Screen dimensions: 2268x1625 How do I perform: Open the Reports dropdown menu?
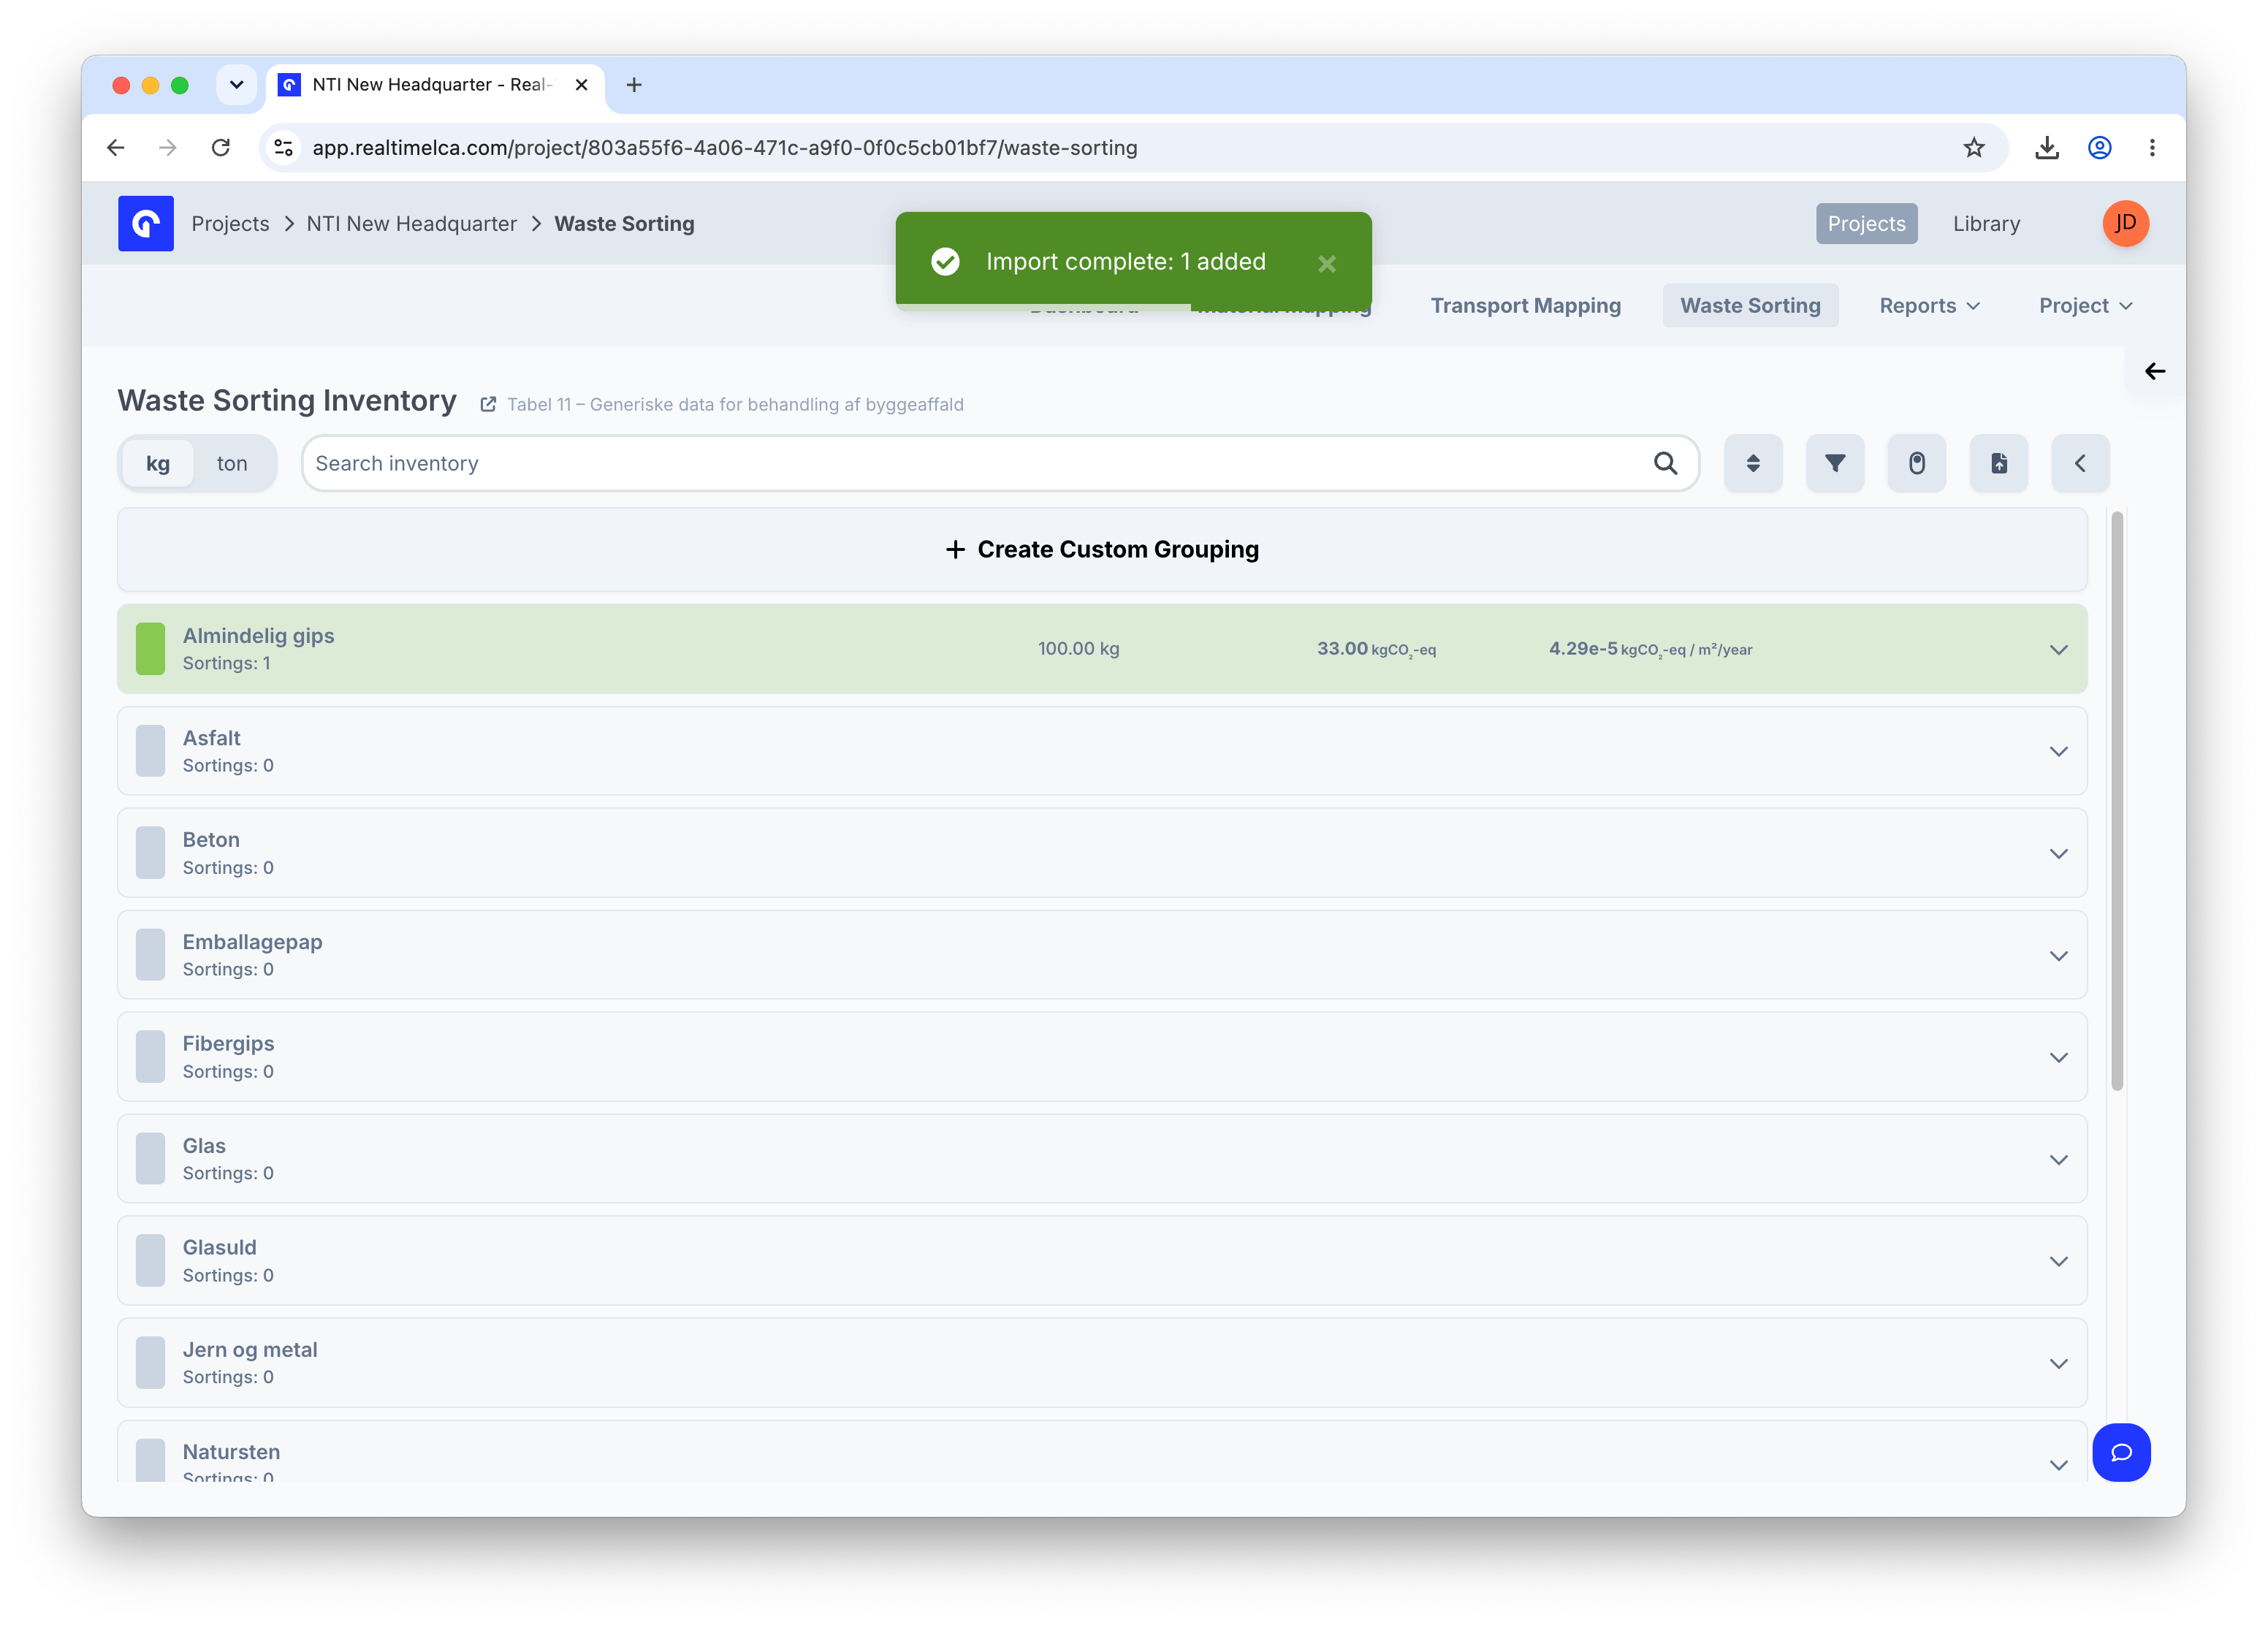tap(1929, 306)
